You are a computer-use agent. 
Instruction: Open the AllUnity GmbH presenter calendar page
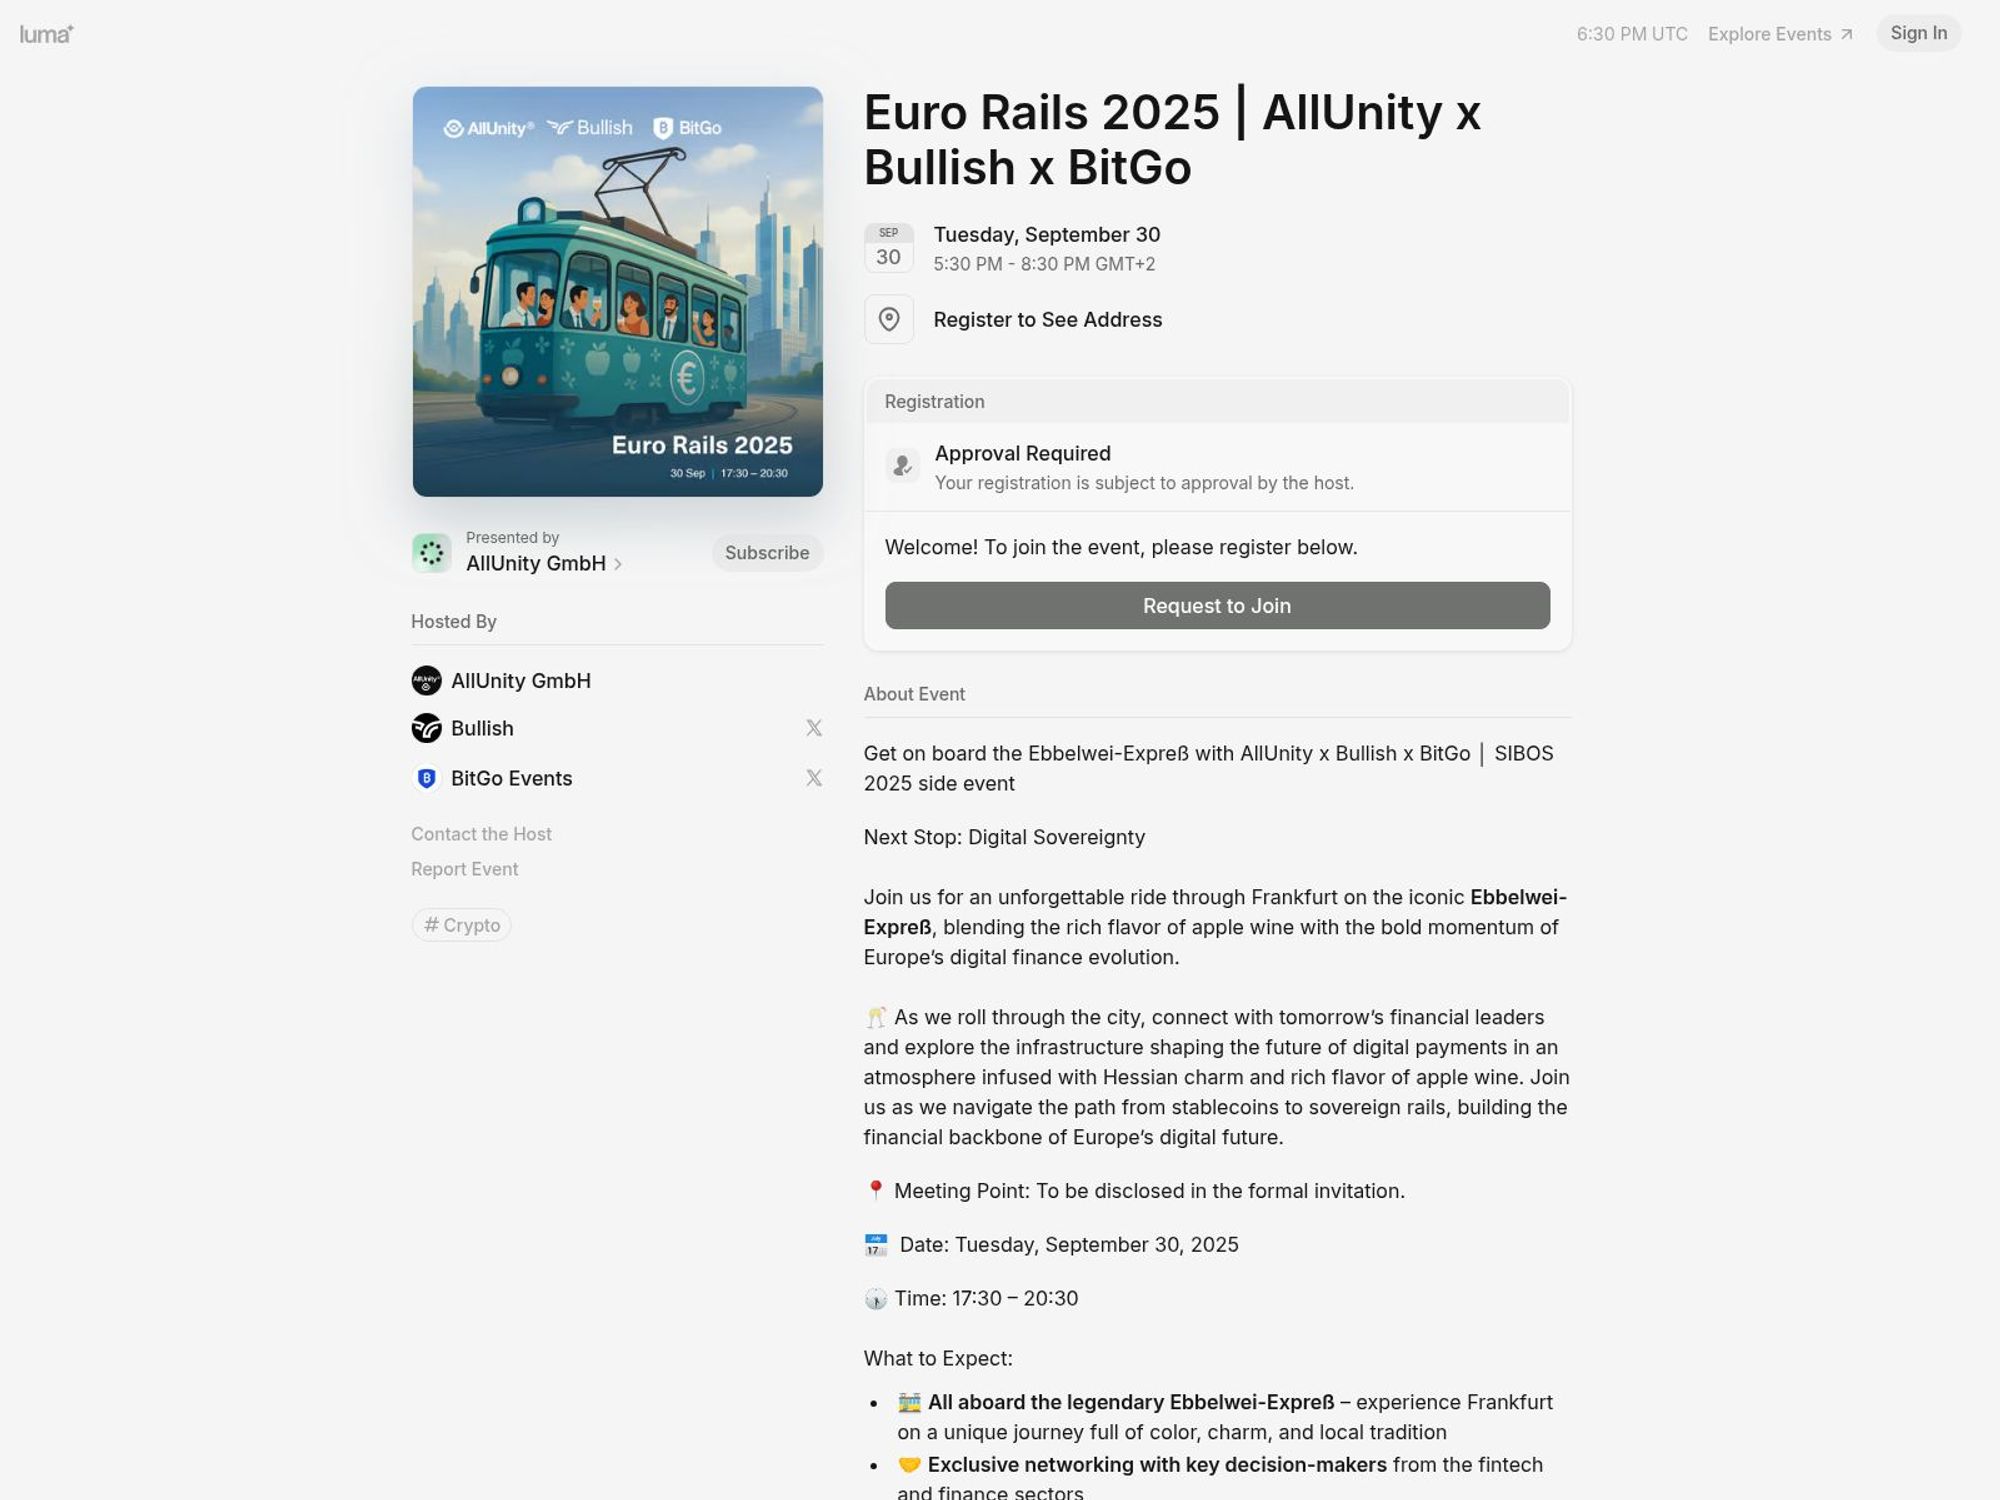pos(536,563)
